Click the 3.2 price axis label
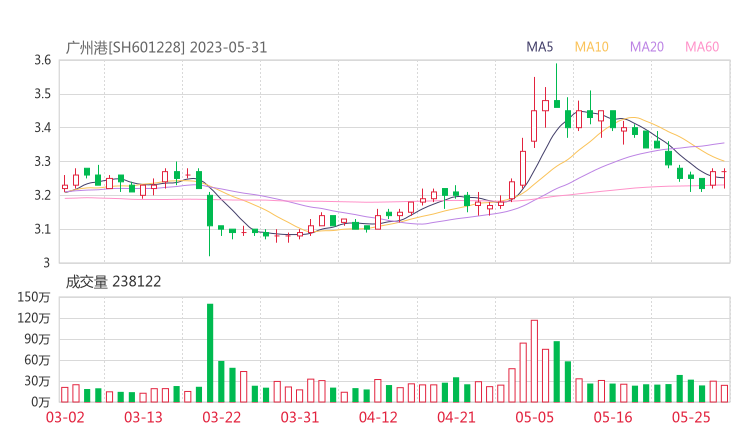This screenshot has height=440, width=740. [x=42, y=195]
